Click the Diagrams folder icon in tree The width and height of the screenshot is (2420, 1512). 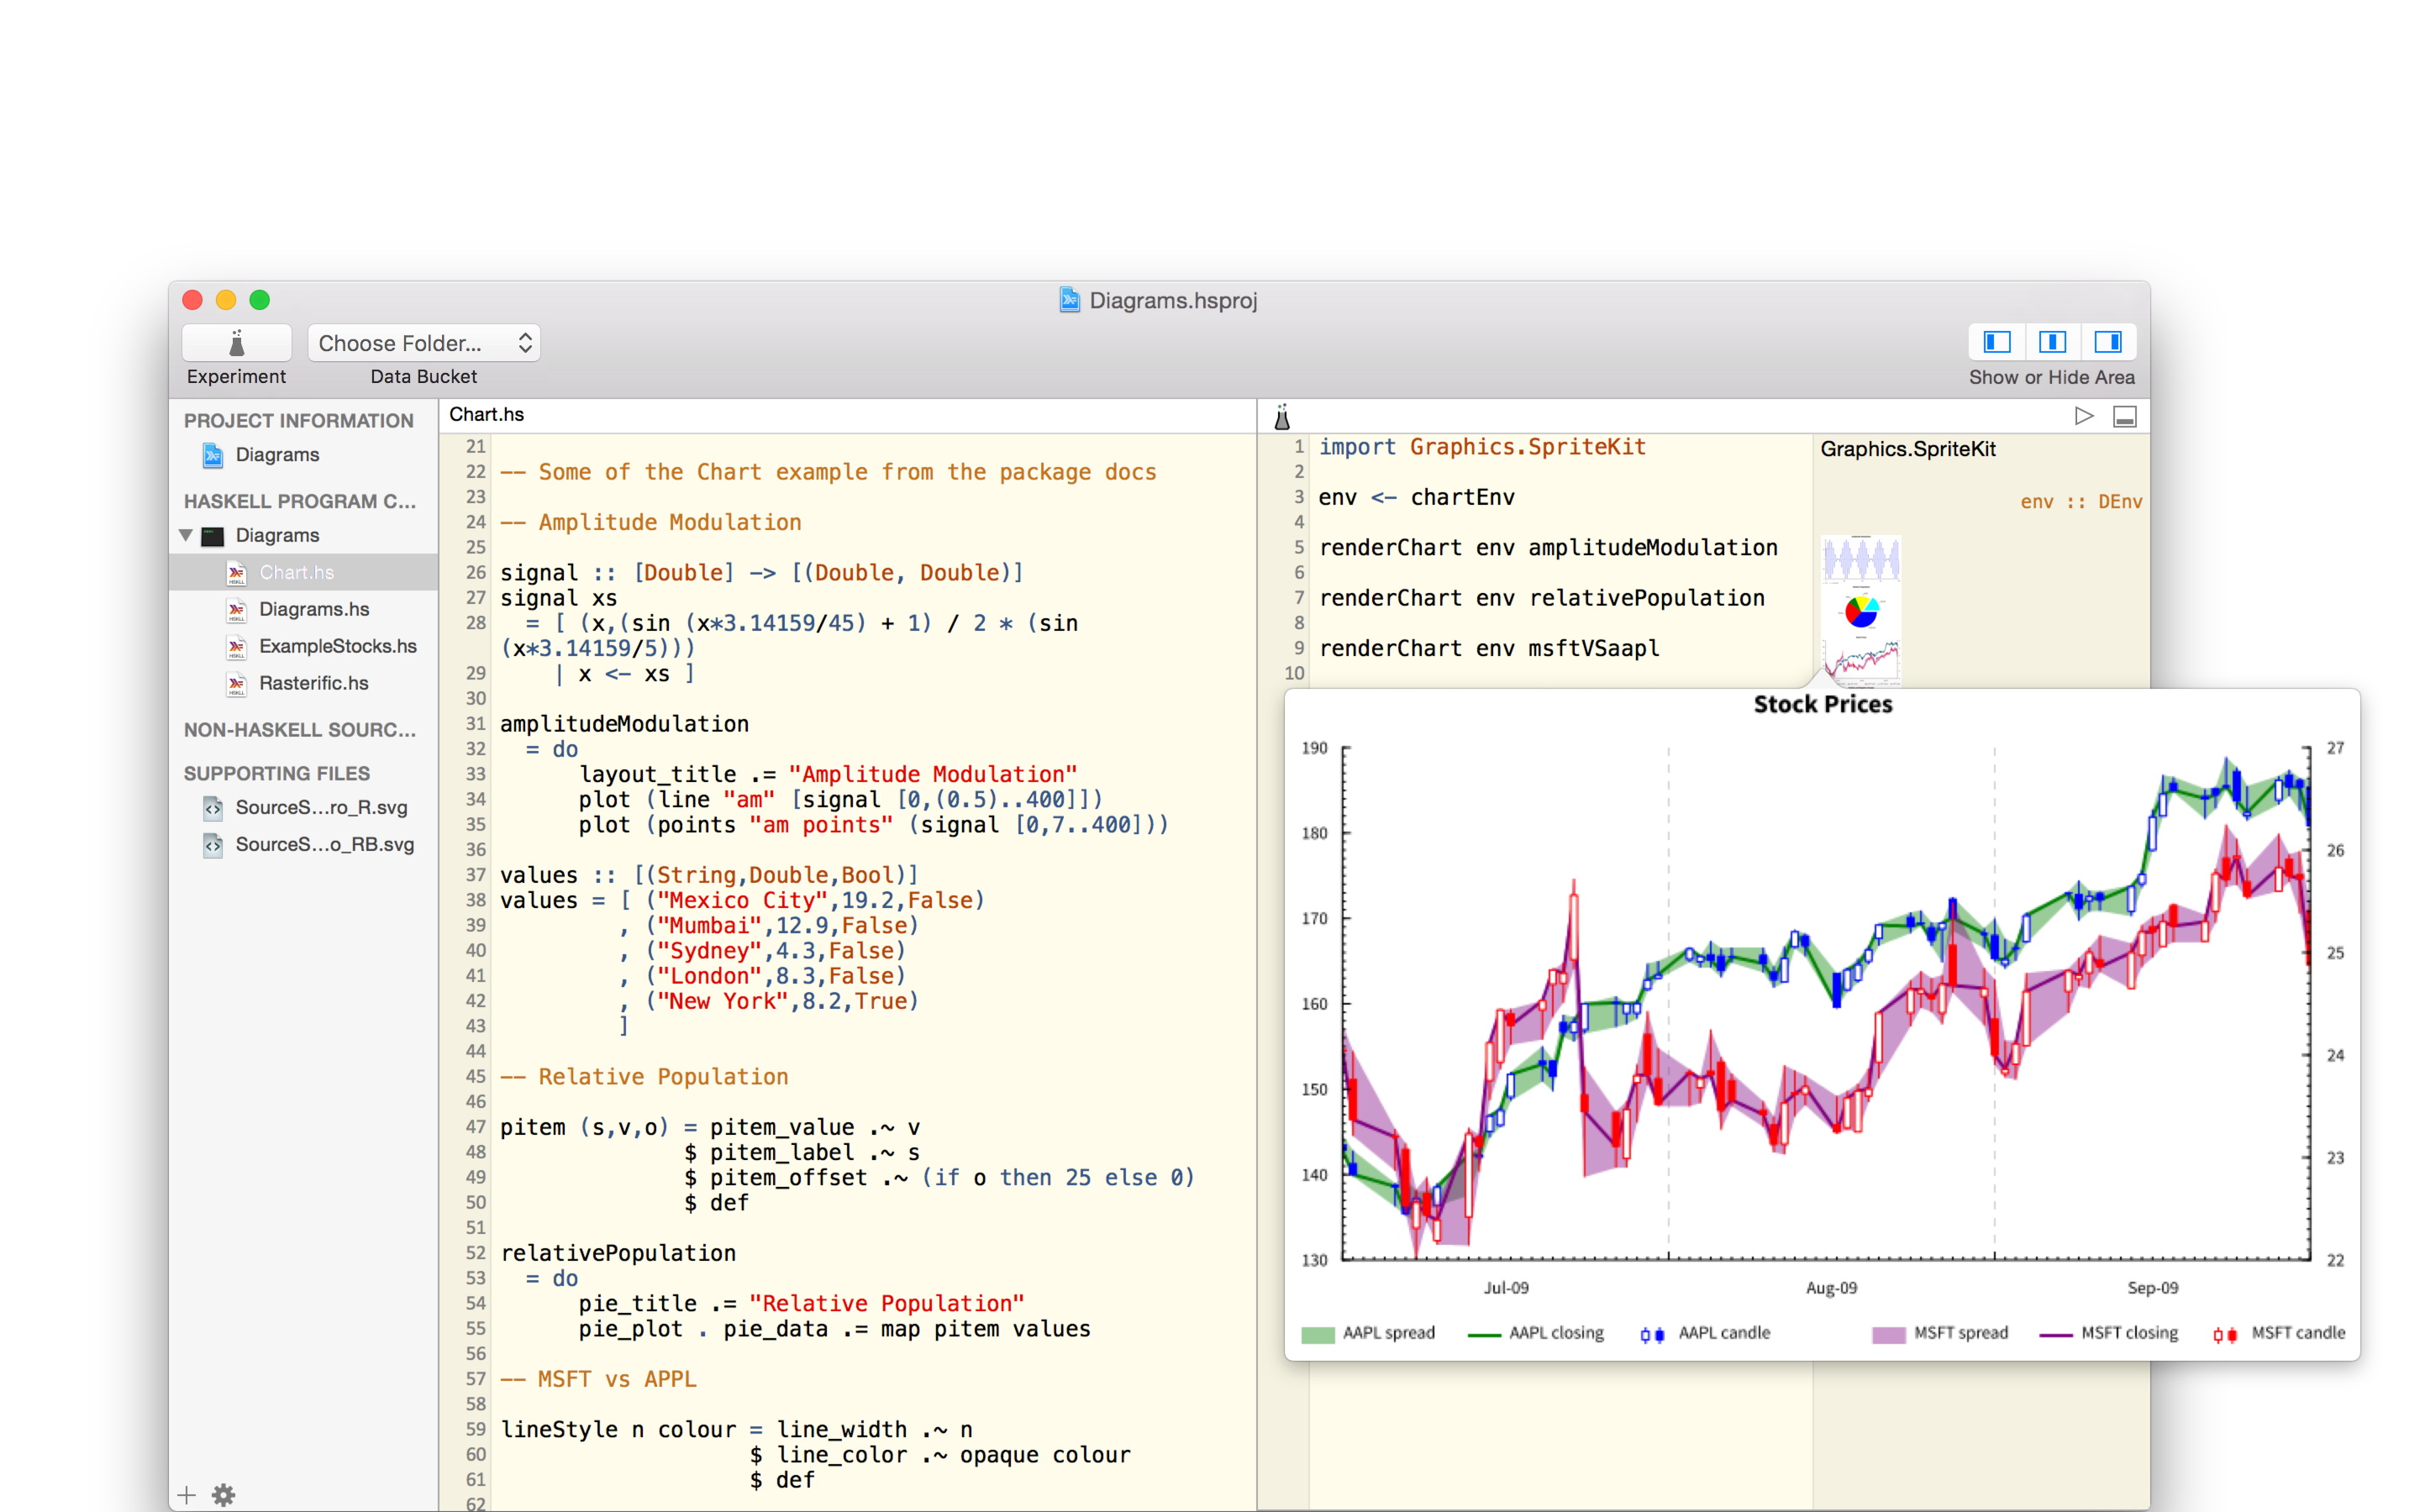tap(213, 536)
